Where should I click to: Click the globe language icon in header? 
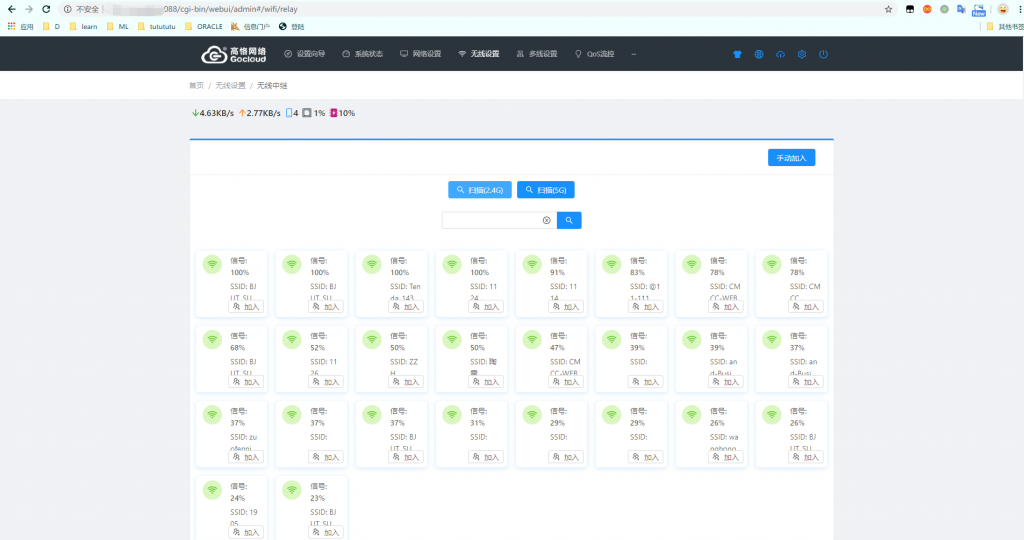pyautogui.click(x=759, y=54)
